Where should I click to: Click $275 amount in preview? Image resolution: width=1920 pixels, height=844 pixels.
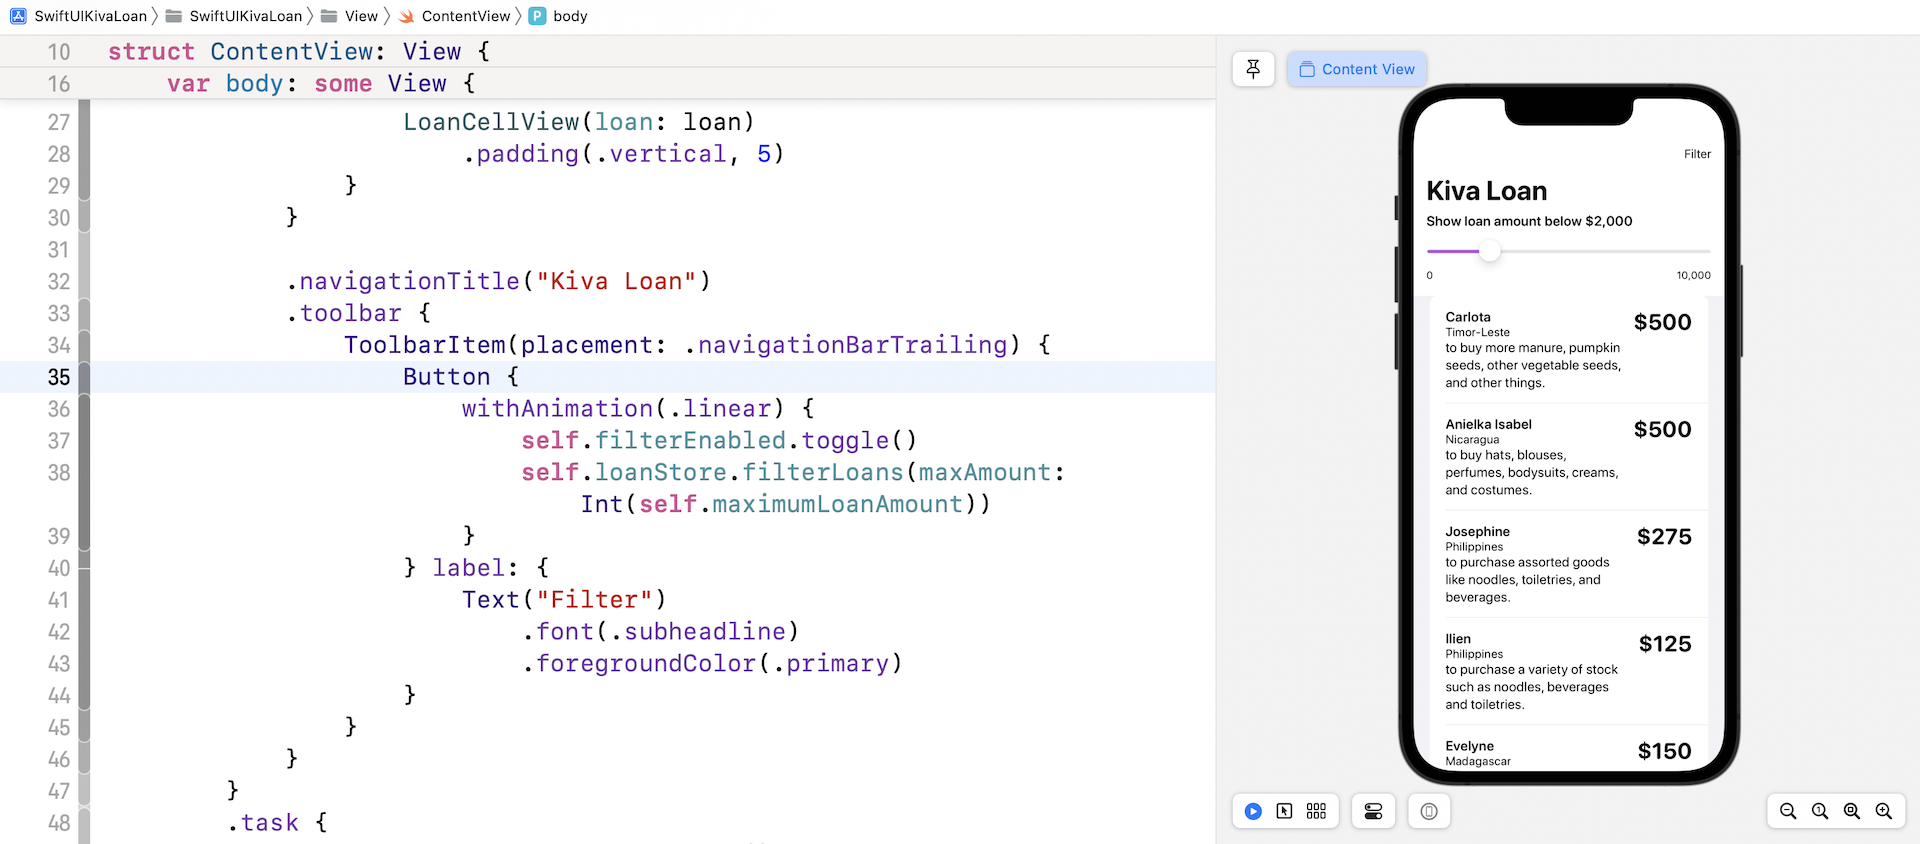[1664, 537]
